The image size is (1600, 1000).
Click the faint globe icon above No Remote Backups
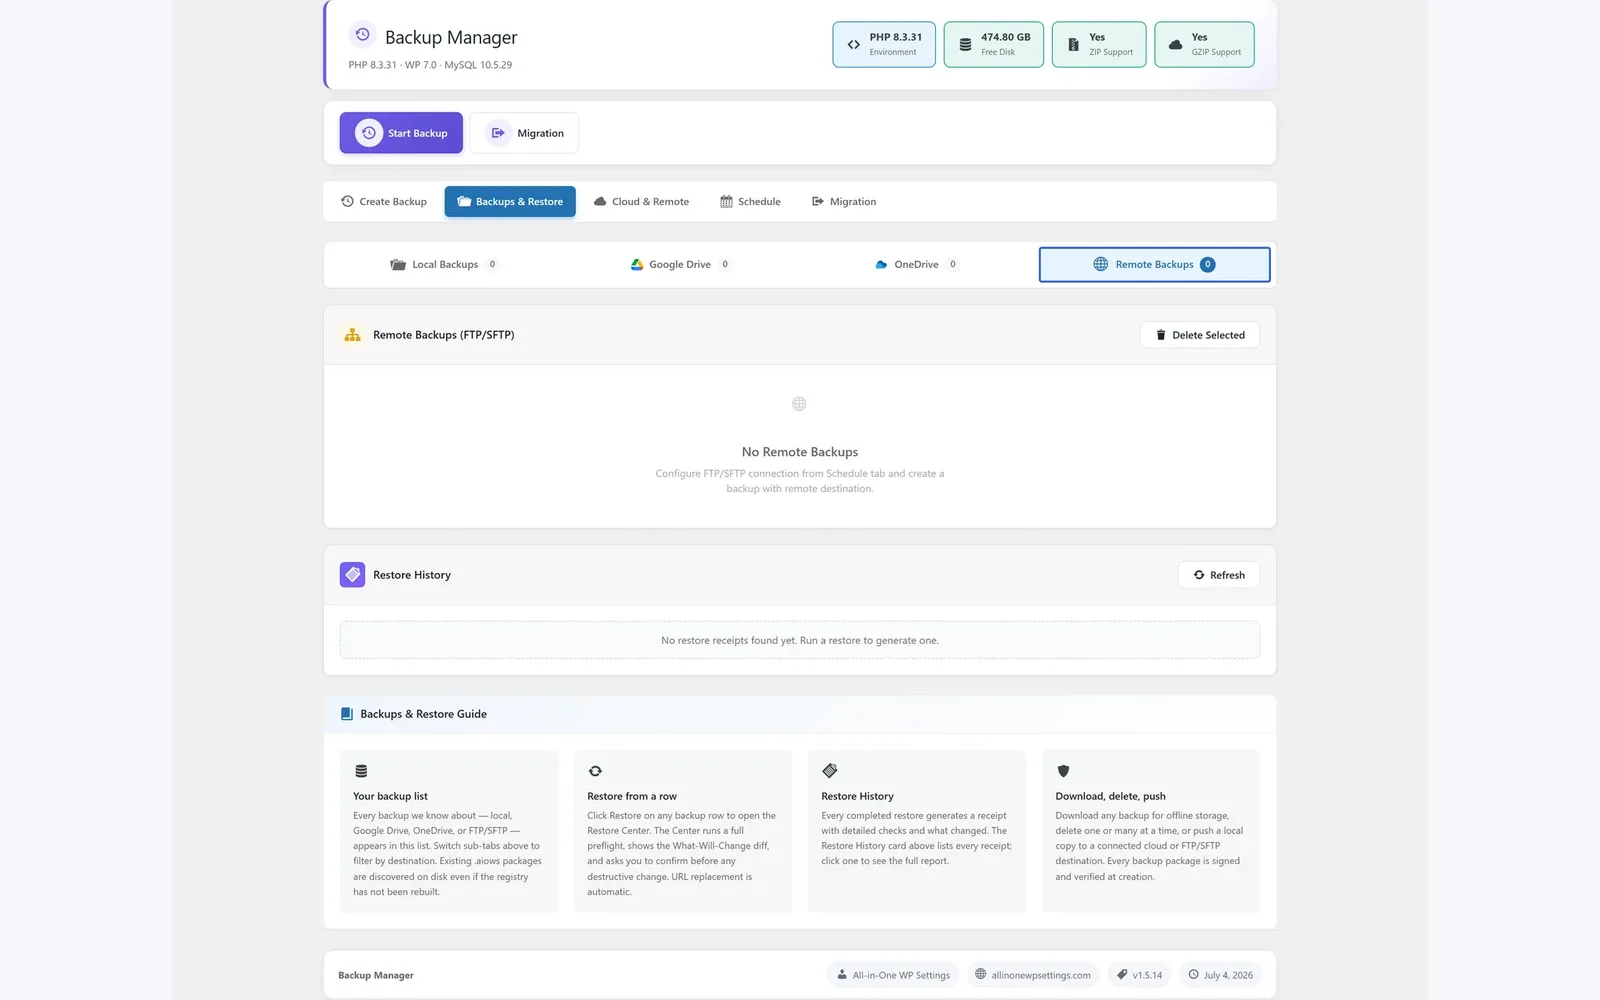[799, 404]
